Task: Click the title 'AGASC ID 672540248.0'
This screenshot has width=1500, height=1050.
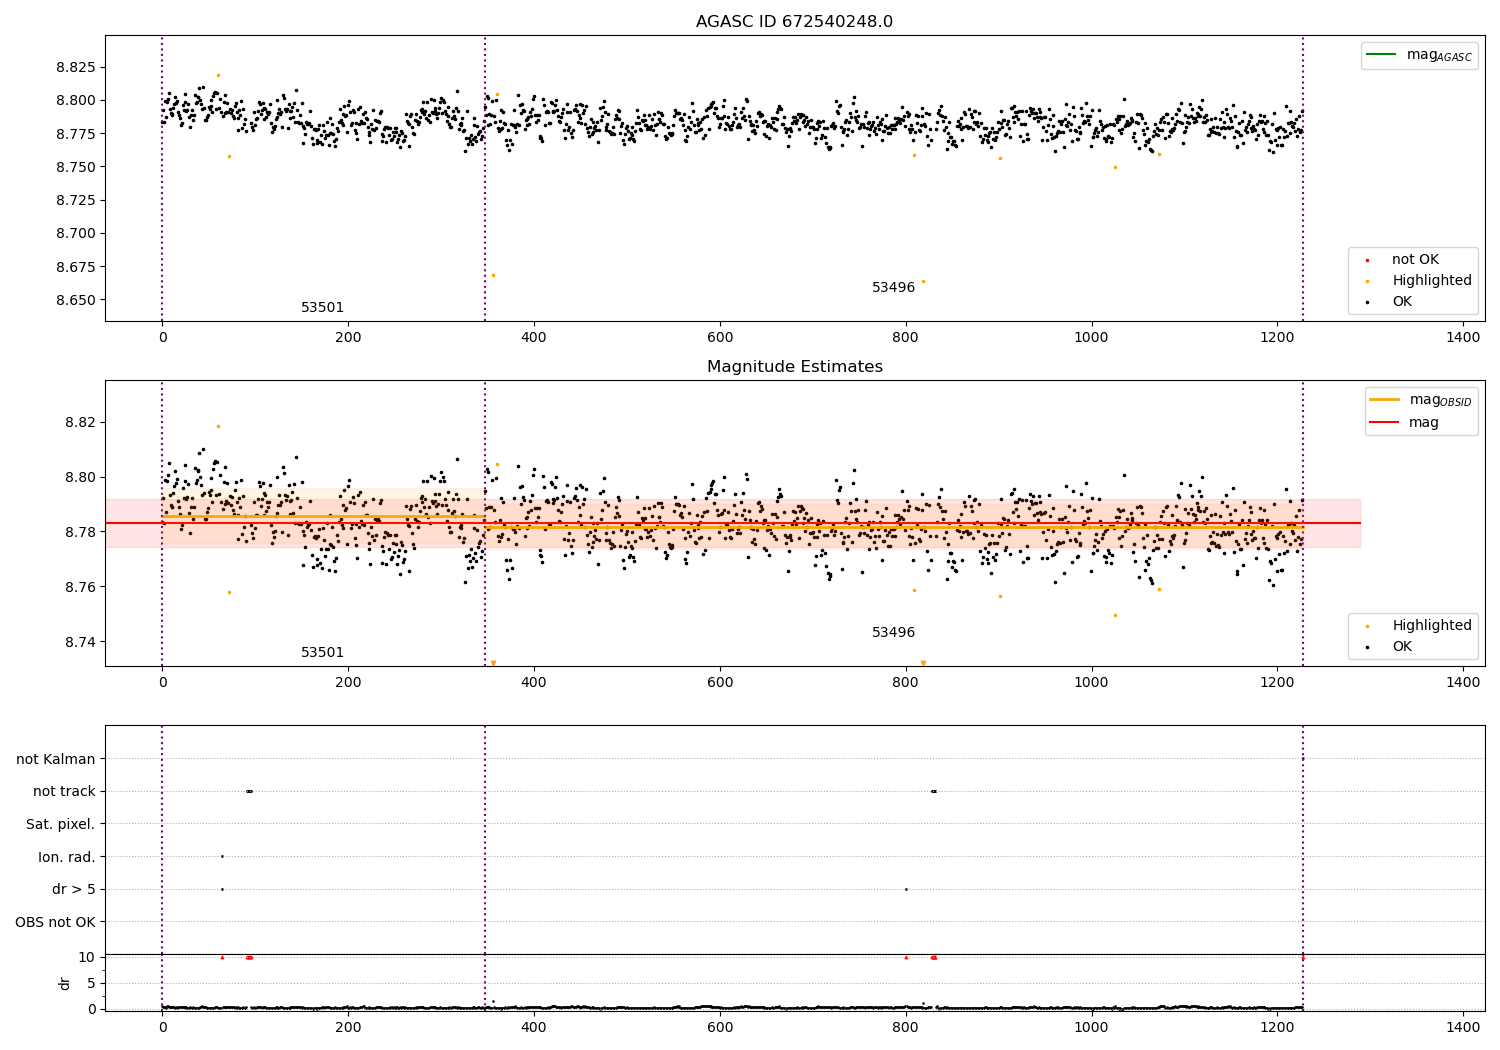Action: [x=794, y=22]
